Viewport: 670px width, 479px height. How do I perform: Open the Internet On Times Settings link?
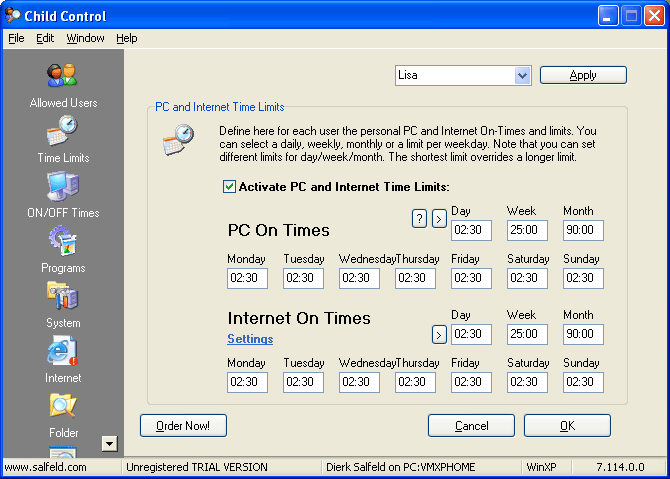point(250,339)
